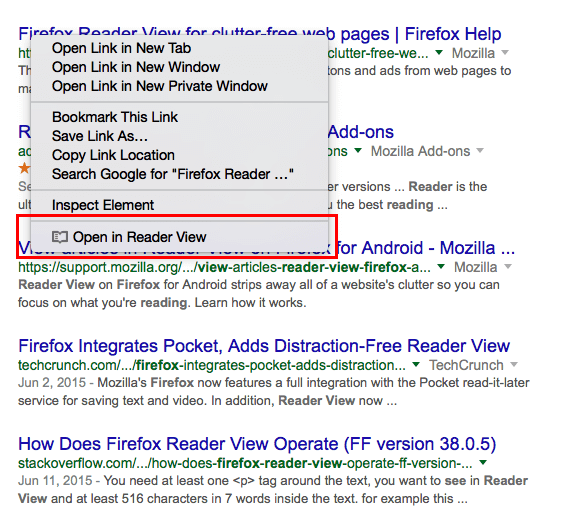Screen dimensions: 588x521
Task: Expand green arrow beside the Add-ons result URL
Action: (358, 151)
